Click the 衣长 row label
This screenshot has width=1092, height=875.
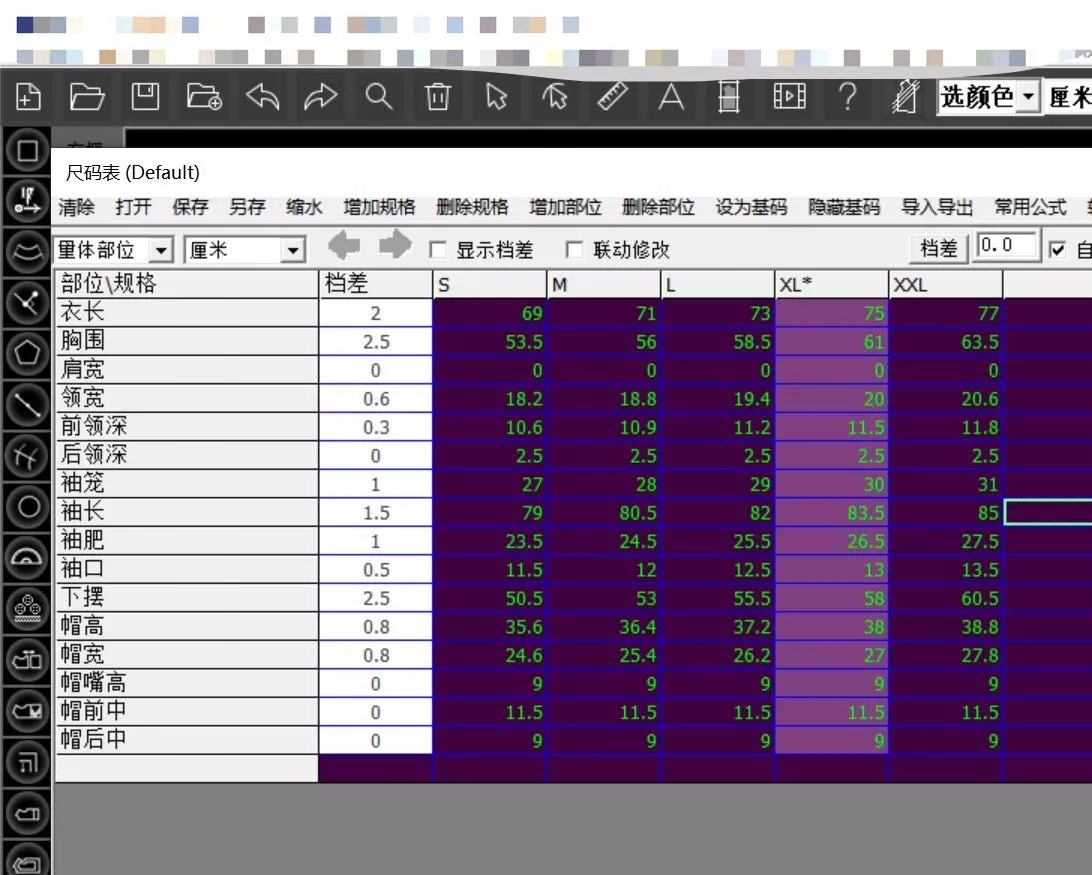tap(187, 313)
